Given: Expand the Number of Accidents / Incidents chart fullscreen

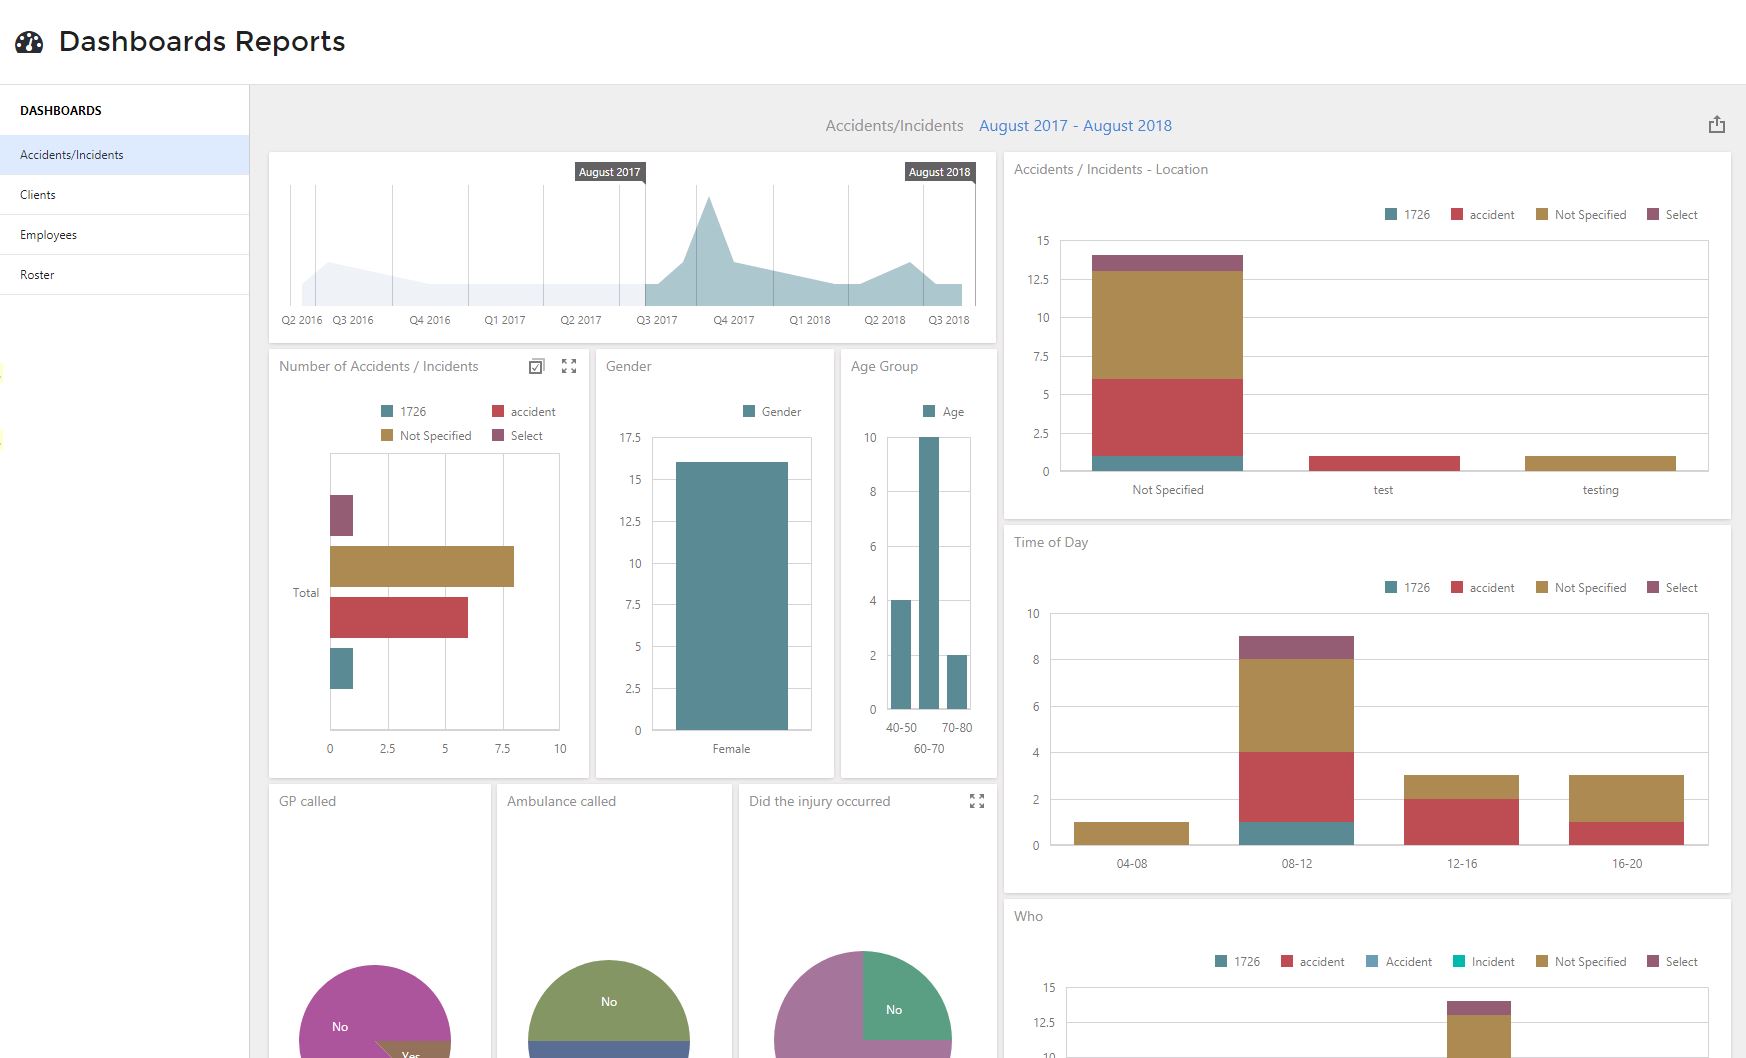Looking at the screenshot, I should point(569,367).
